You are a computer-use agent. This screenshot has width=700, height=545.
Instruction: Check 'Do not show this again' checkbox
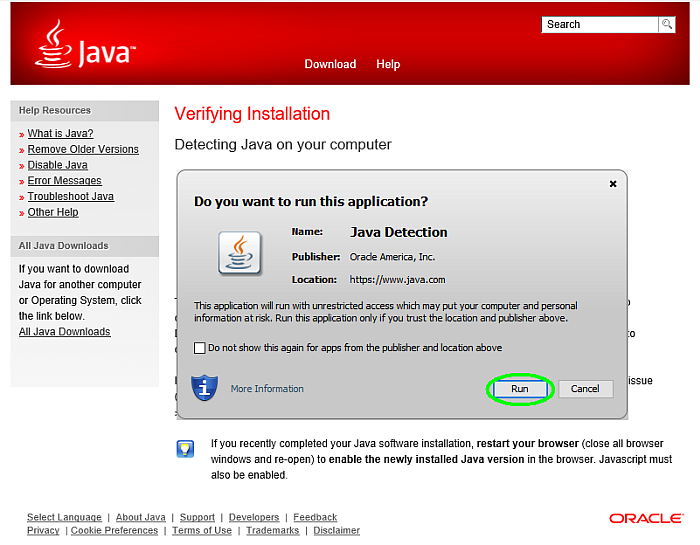coord(200,348)
